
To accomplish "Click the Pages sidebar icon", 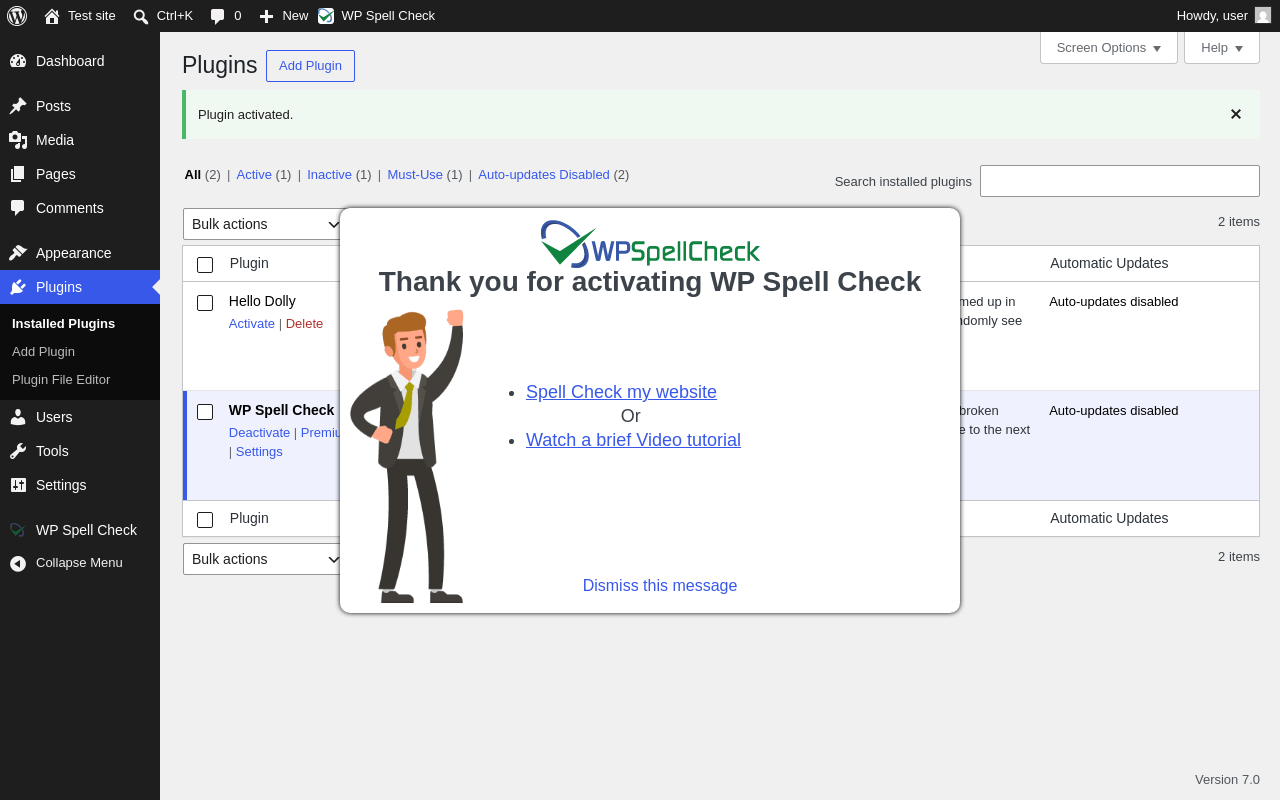I will tap(18, 174).
